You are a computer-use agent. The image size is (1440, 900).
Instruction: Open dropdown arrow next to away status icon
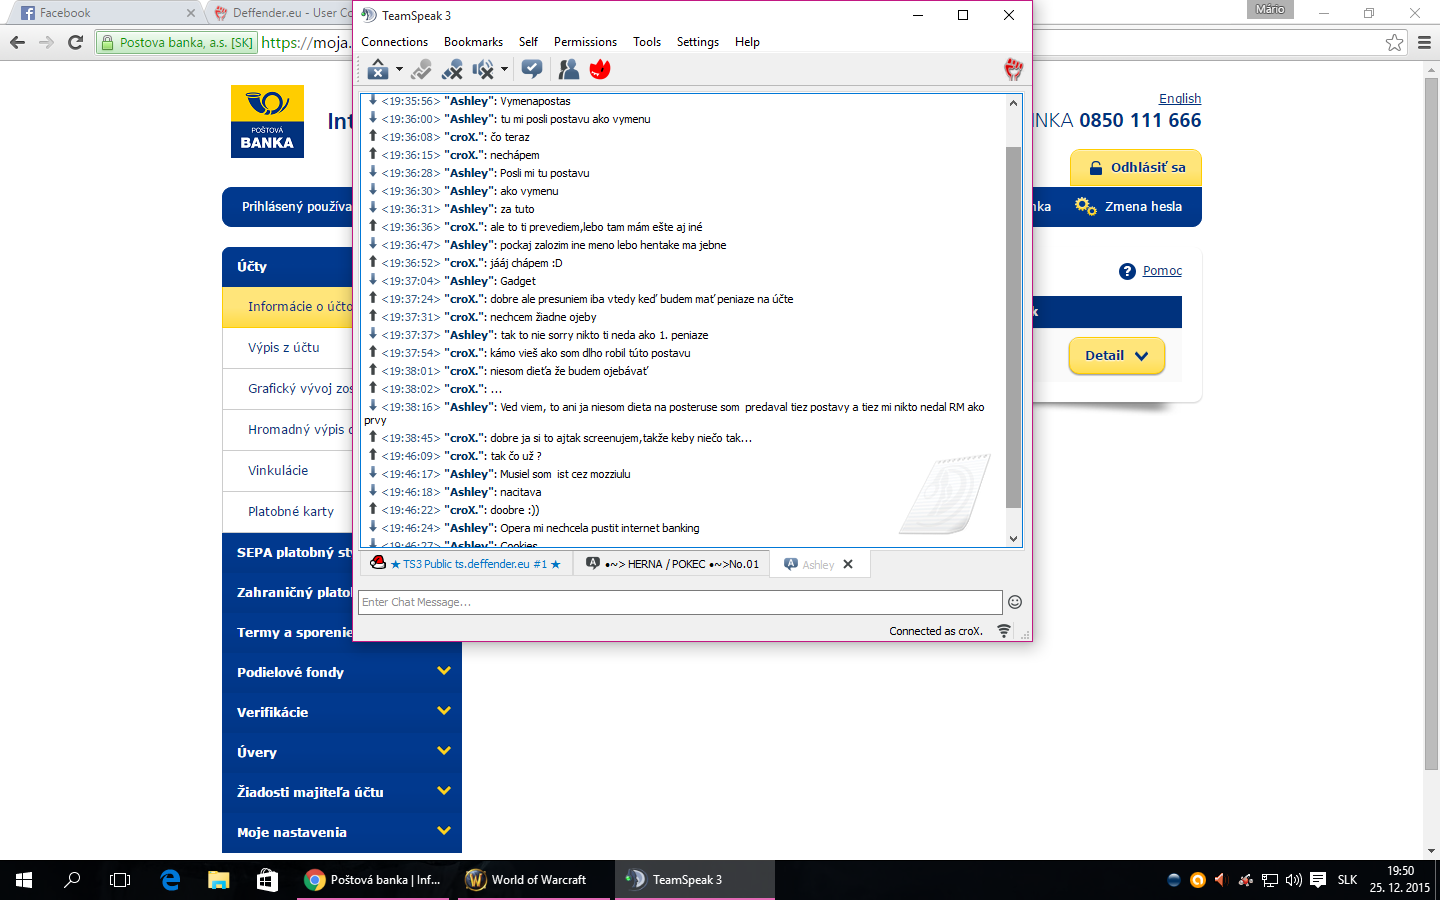399,69
